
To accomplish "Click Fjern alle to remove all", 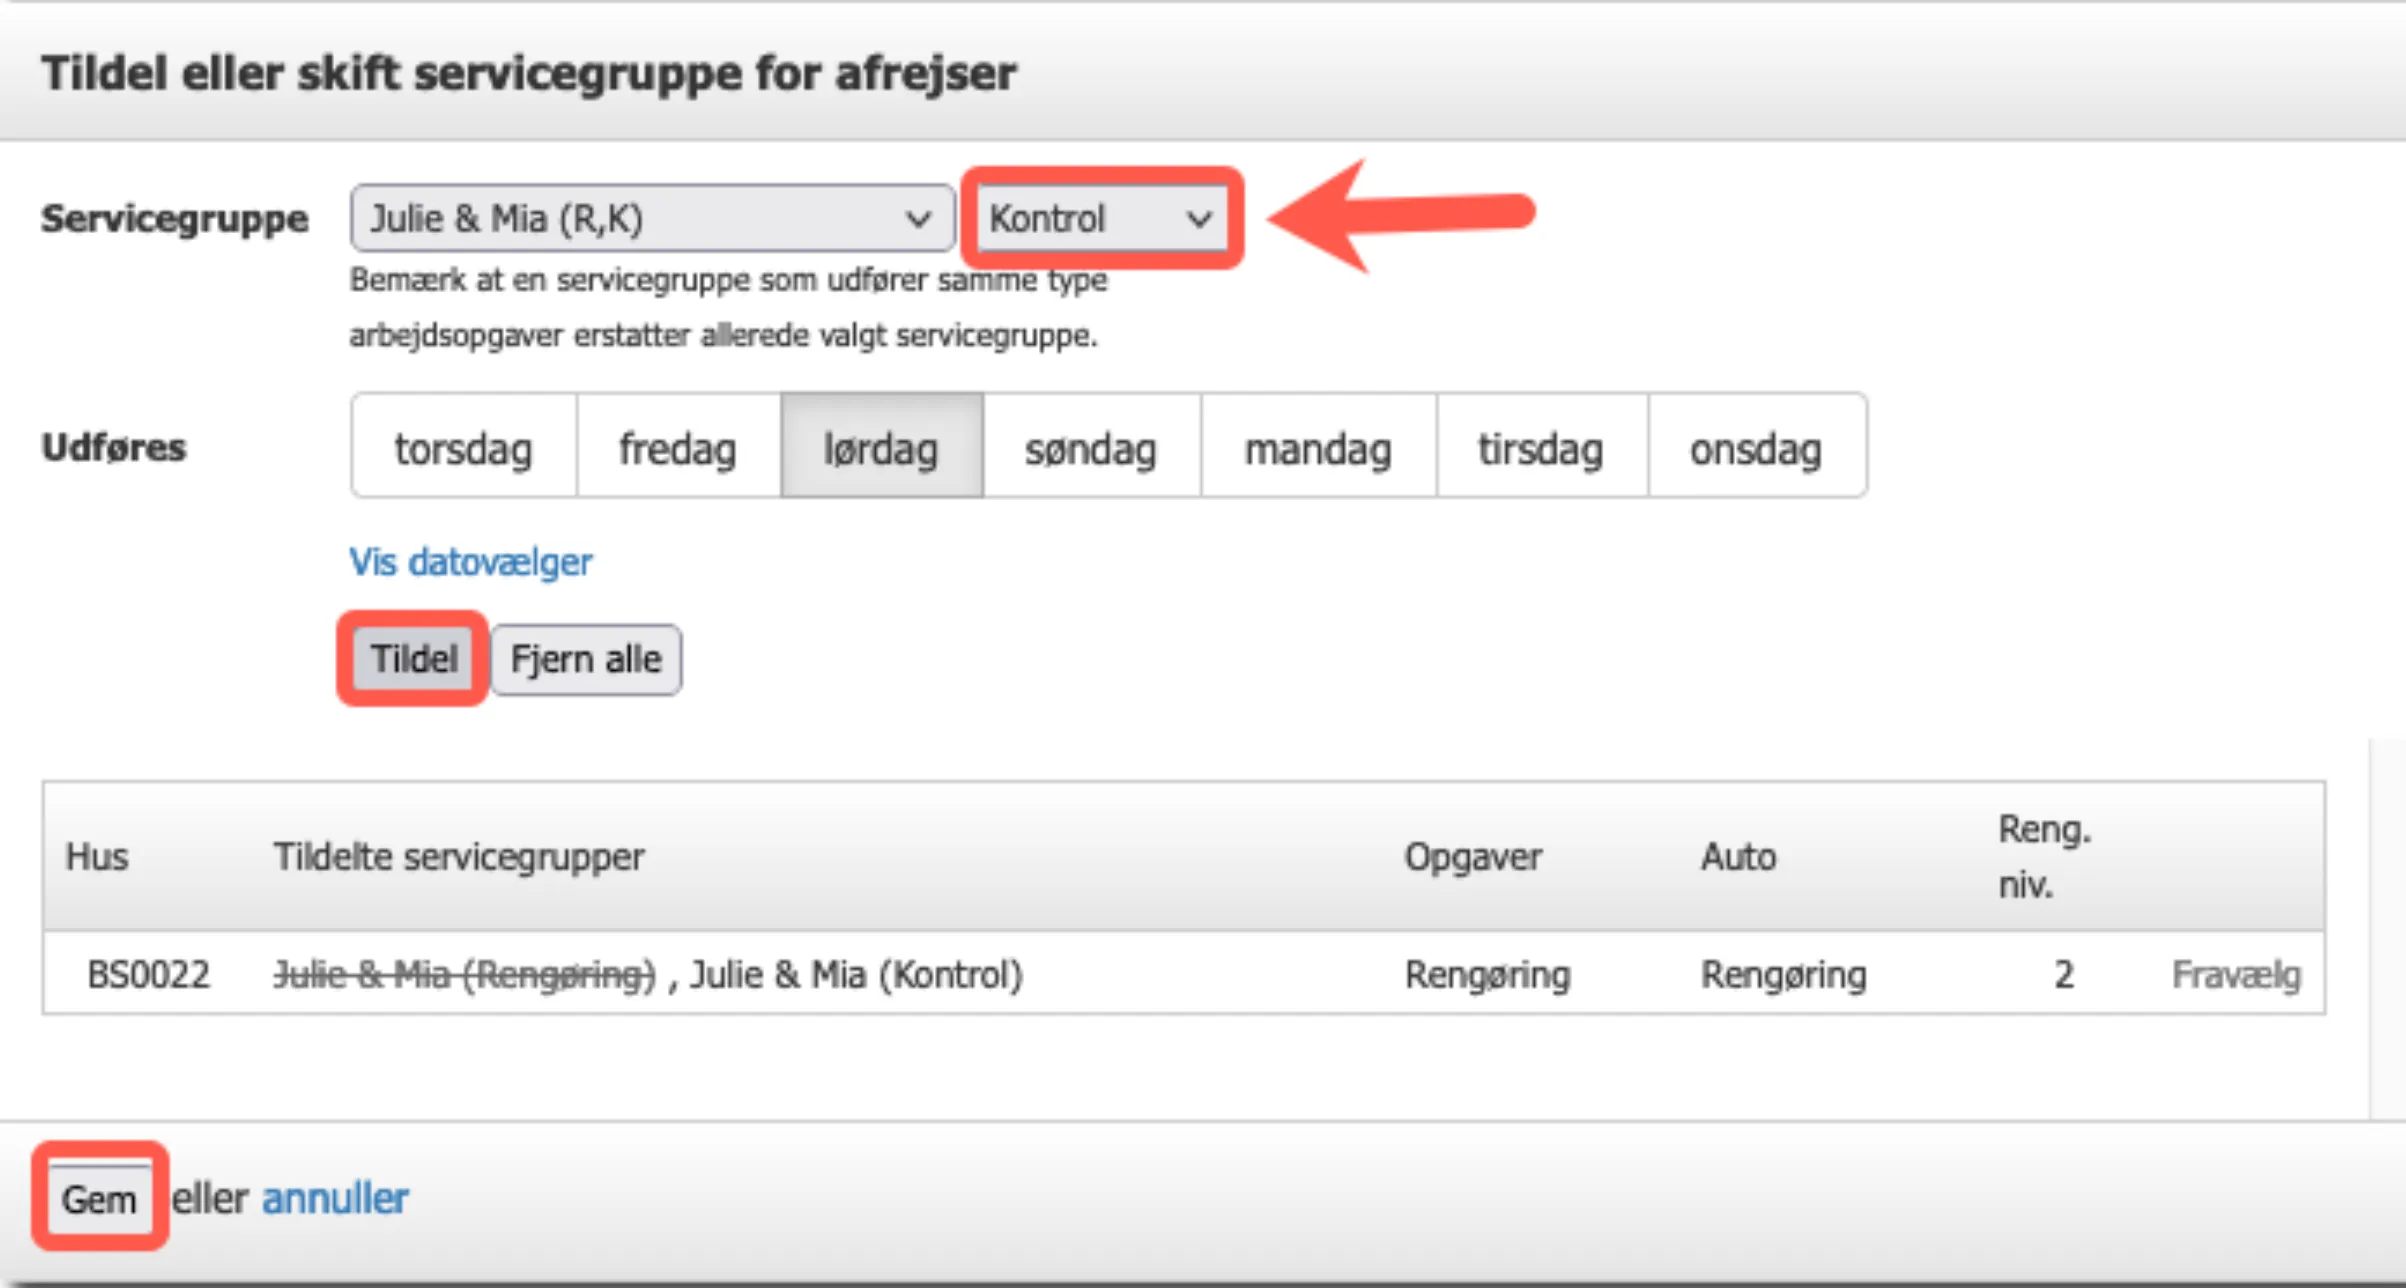I will click(x=585, y=658).
